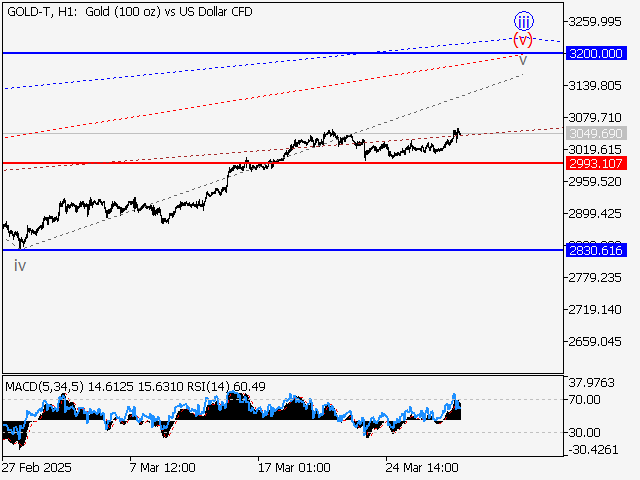
Task: Select the 7 Mar 12:00 time label
Action: [161, 467]
